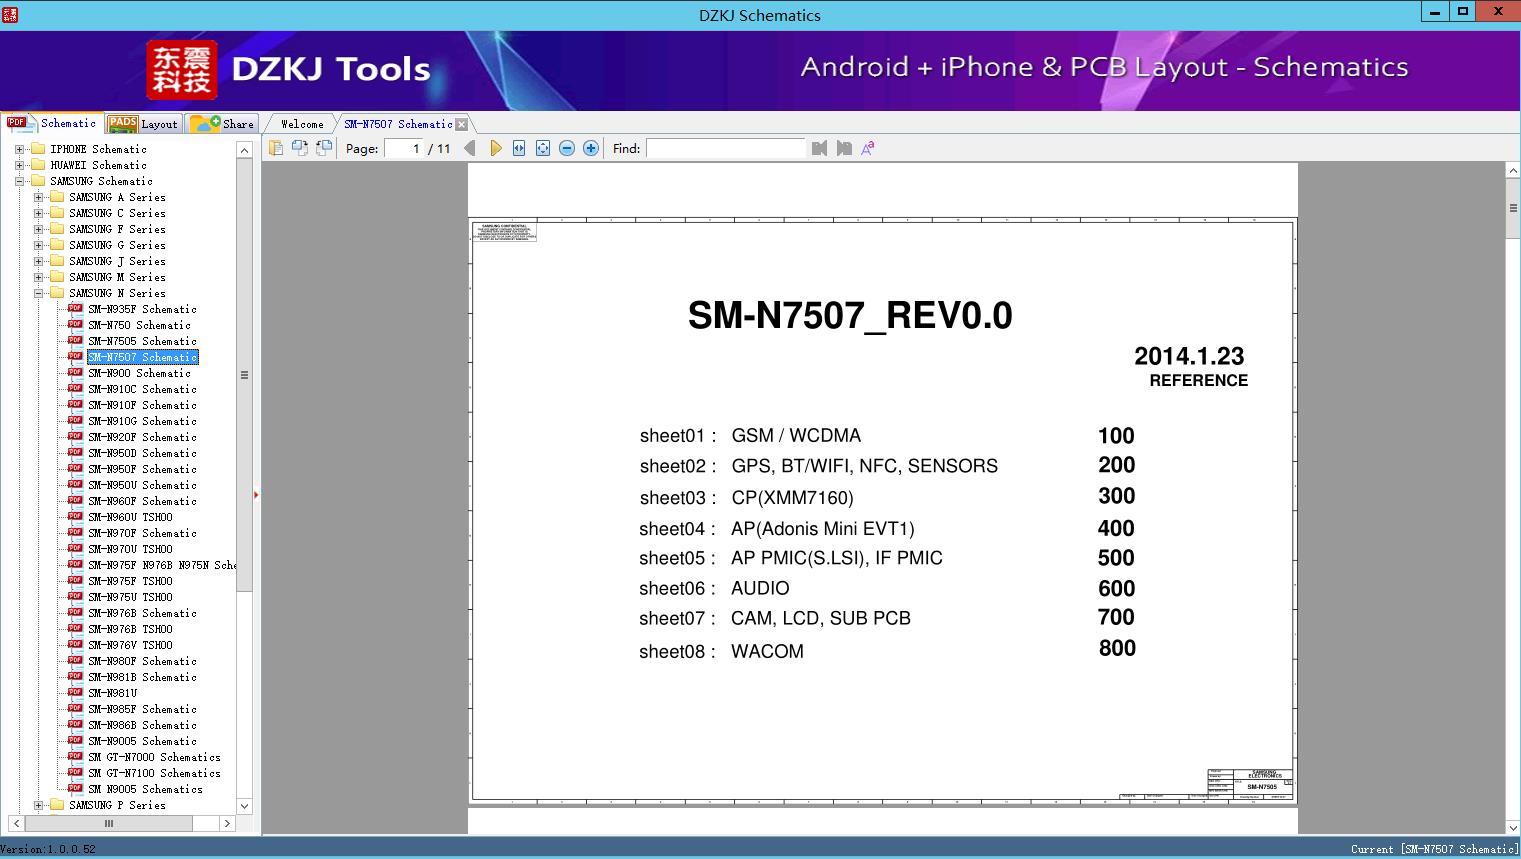The width and height of the screenshot is (1521, 859).
Task: Click the copy document icon in toolbar
Action: tap(276, 148)
